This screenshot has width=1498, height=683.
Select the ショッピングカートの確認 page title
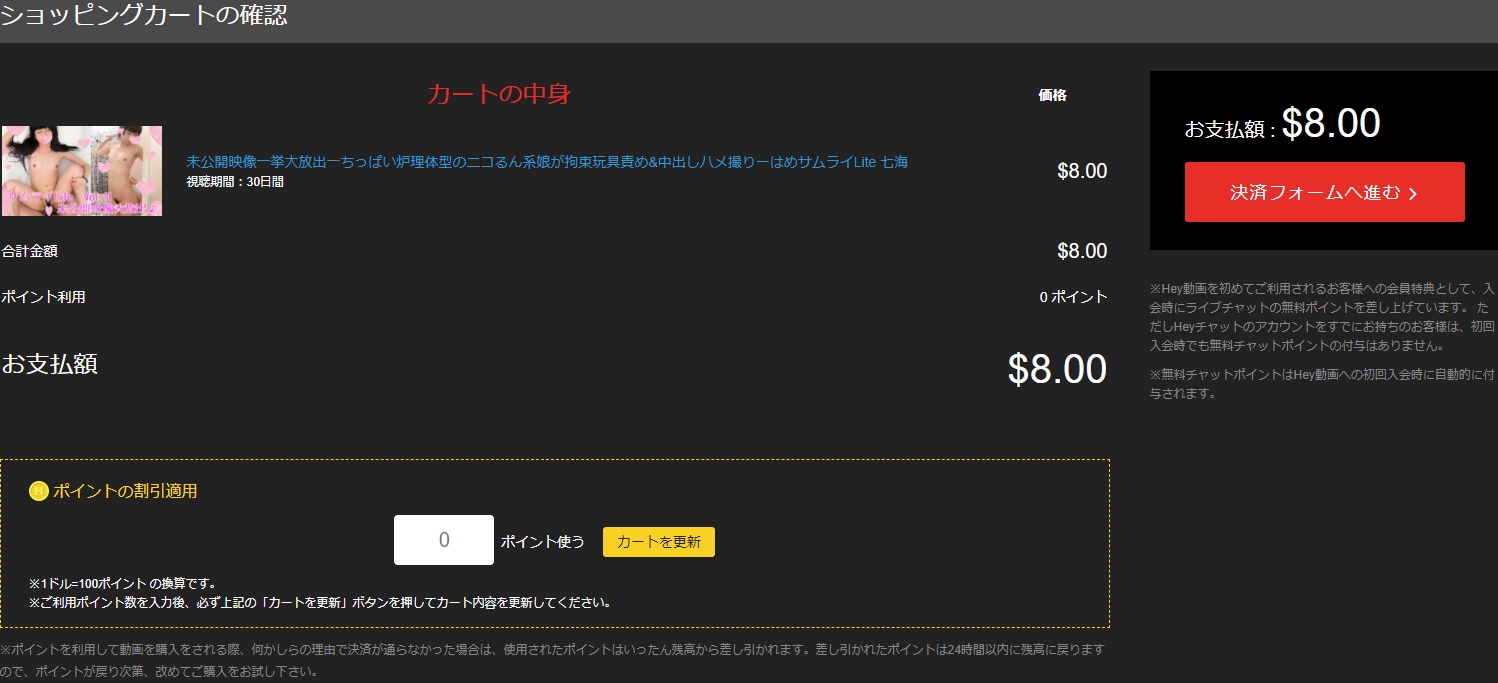(x=144, y=17)
